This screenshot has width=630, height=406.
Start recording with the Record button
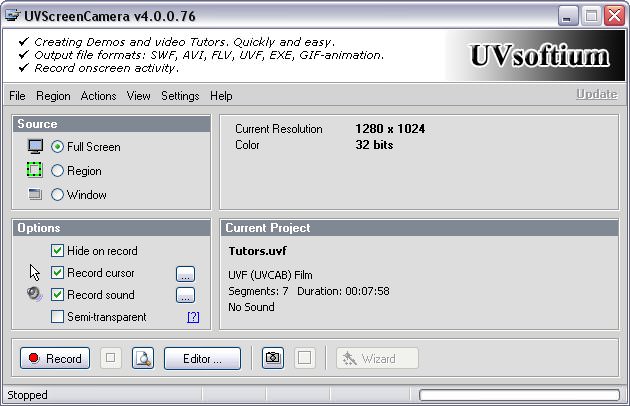pyautogui.click(x=55, y=358)
